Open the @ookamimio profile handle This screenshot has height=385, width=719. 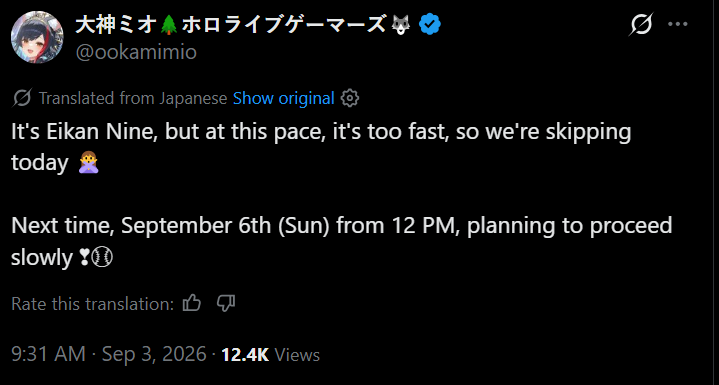[x=136, y=52]
